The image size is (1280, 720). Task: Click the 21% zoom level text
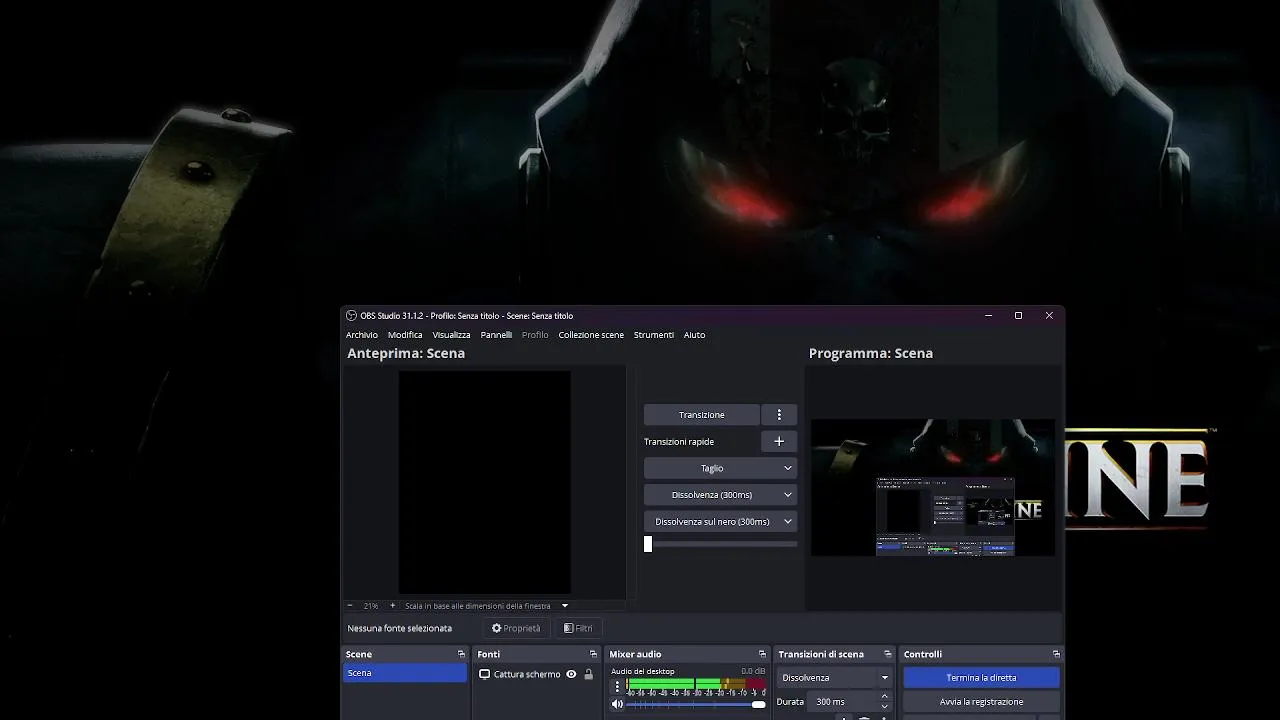[371, 606]
